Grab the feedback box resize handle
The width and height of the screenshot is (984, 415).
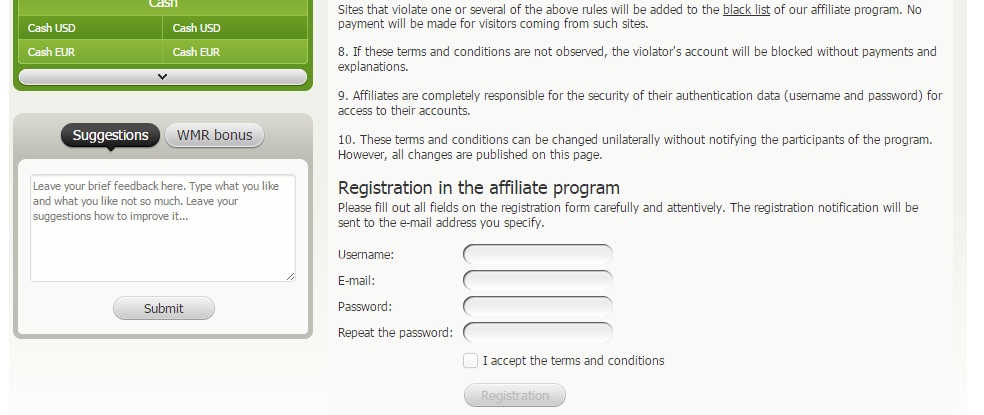(291, 277)
